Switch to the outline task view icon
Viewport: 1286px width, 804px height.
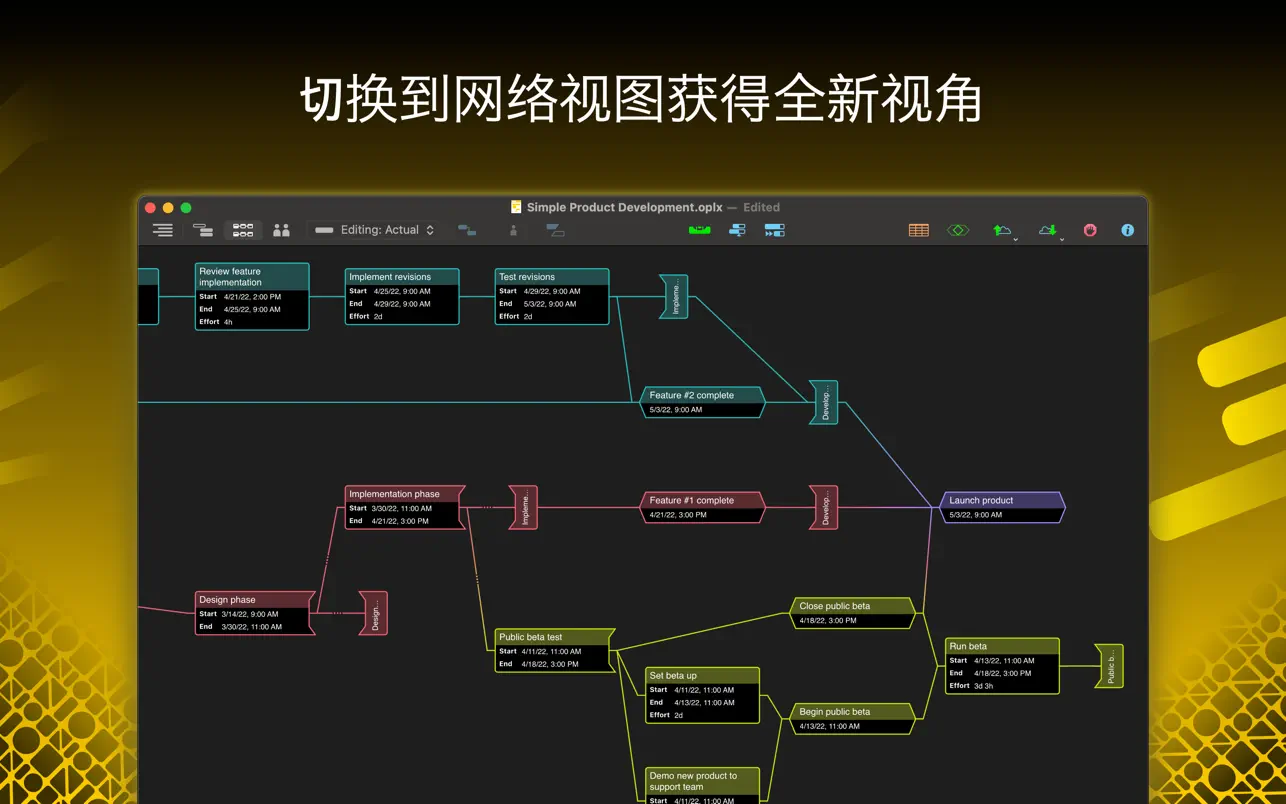click(x=163, y=230)
